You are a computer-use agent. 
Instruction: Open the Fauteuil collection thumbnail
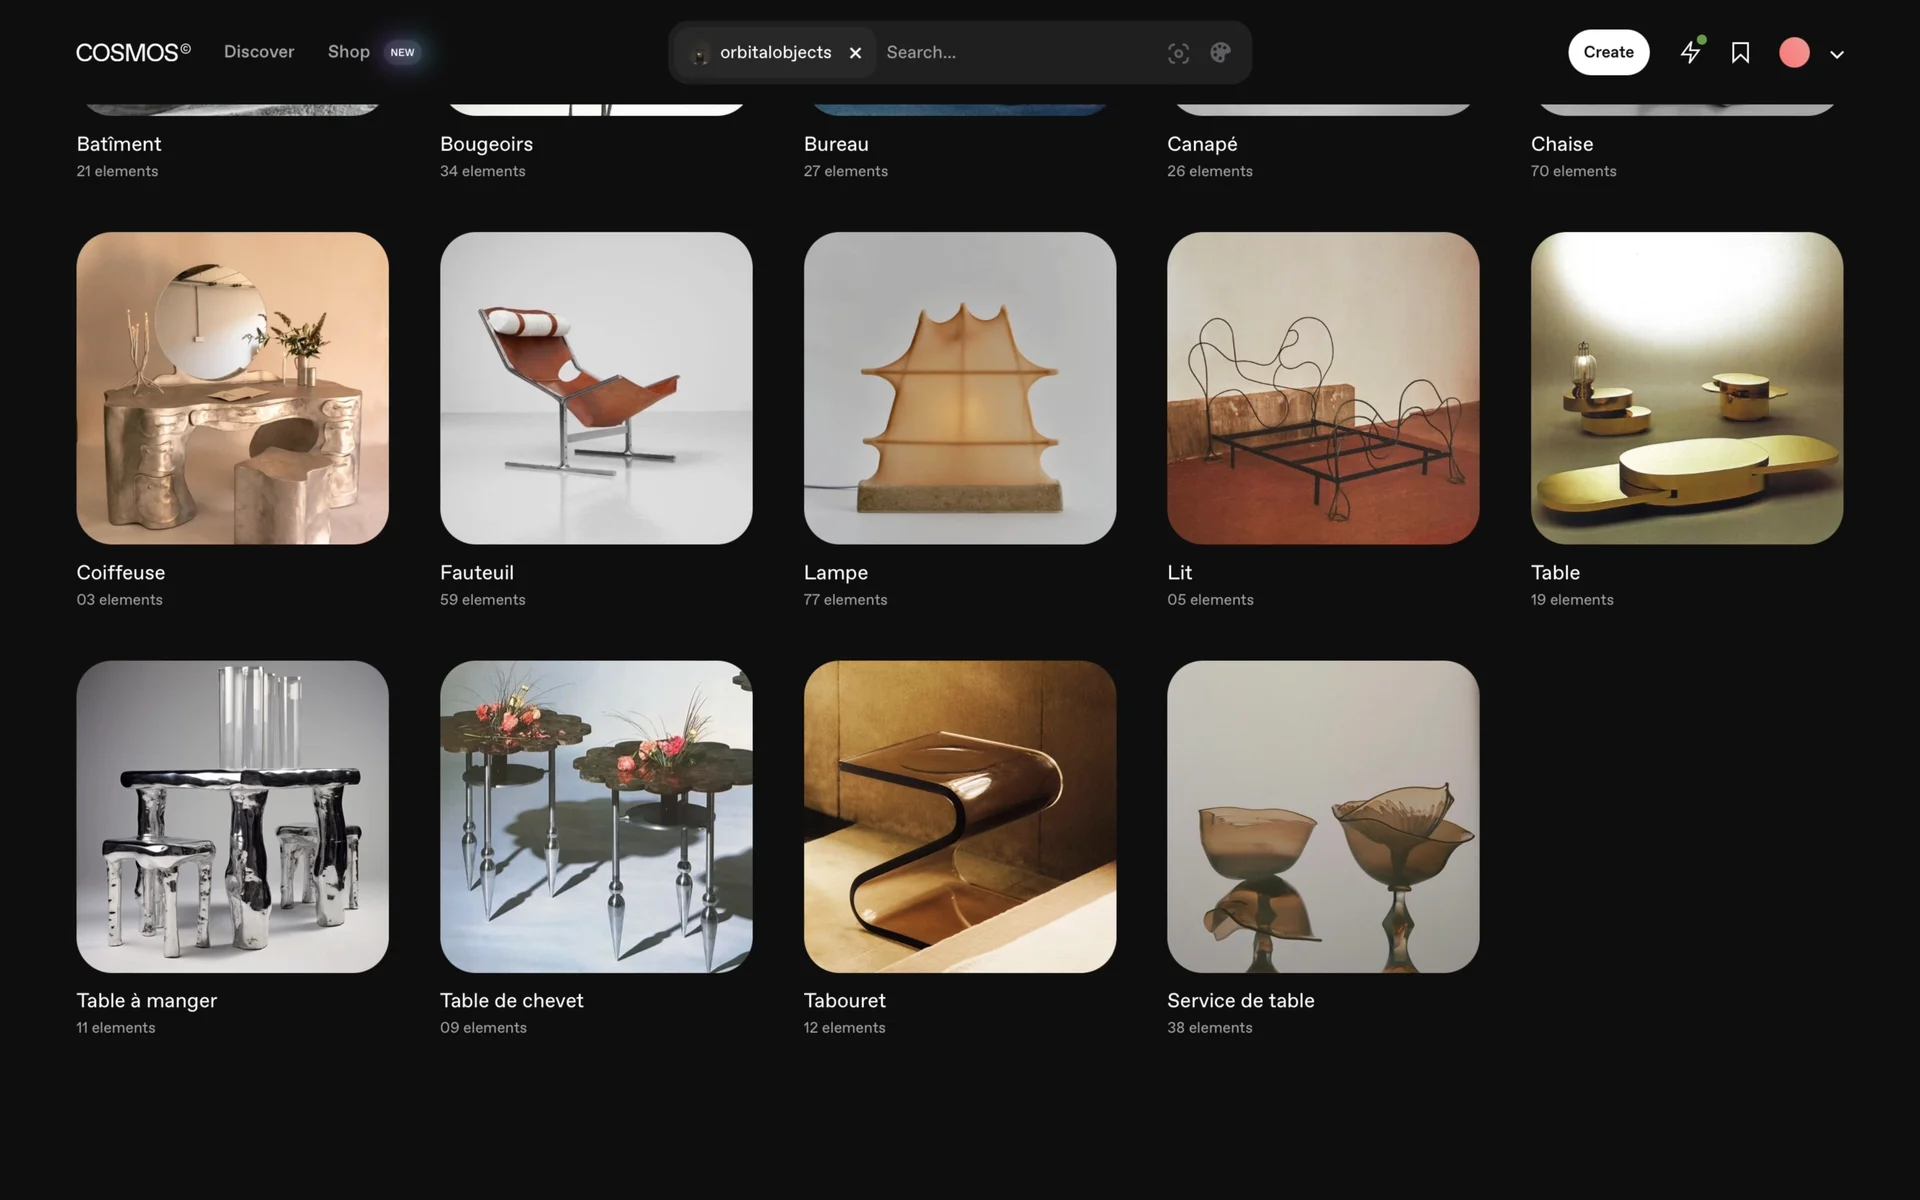(596, 388)
